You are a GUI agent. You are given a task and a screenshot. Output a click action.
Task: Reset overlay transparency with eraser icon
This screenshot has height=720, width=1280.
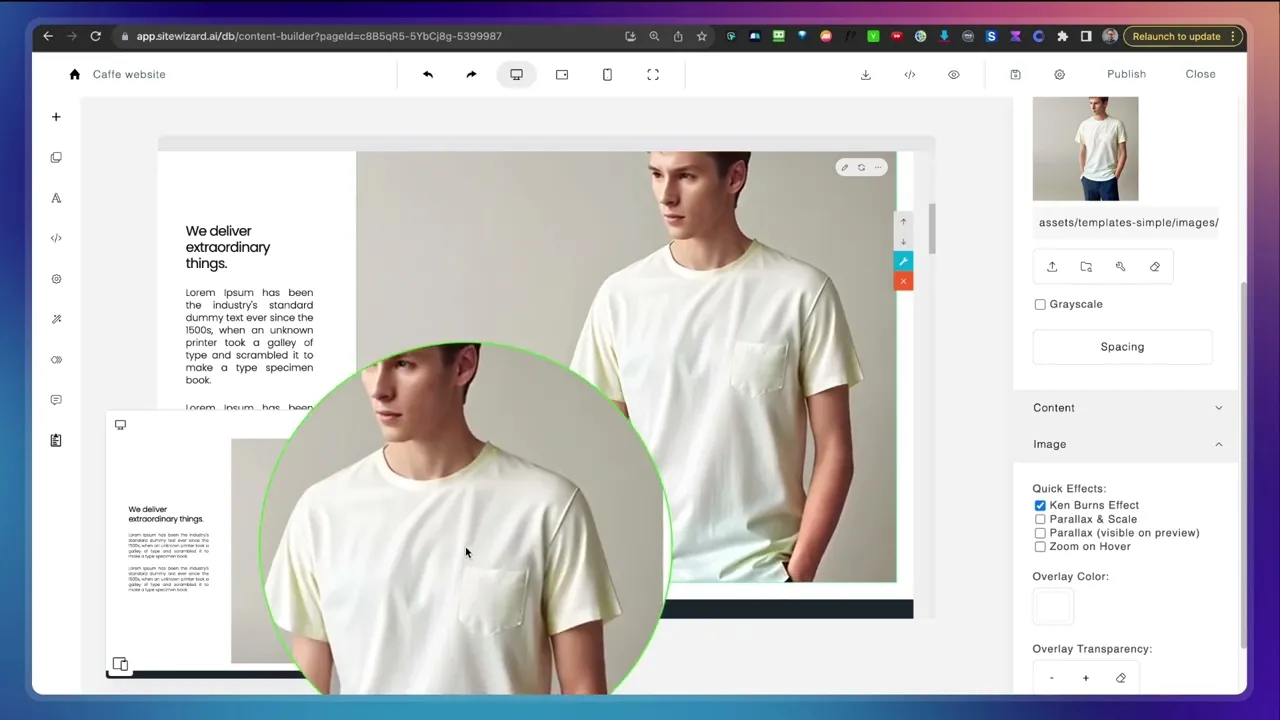pyautogui.click(x=1120, y=678)
